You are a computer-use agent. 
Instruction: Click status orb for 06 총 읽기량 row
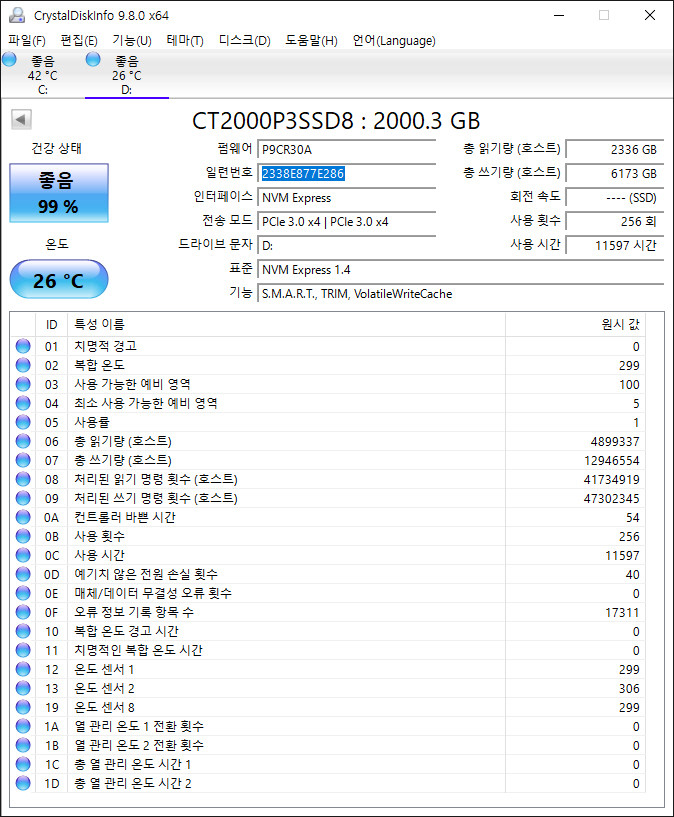tap(23, 441)
